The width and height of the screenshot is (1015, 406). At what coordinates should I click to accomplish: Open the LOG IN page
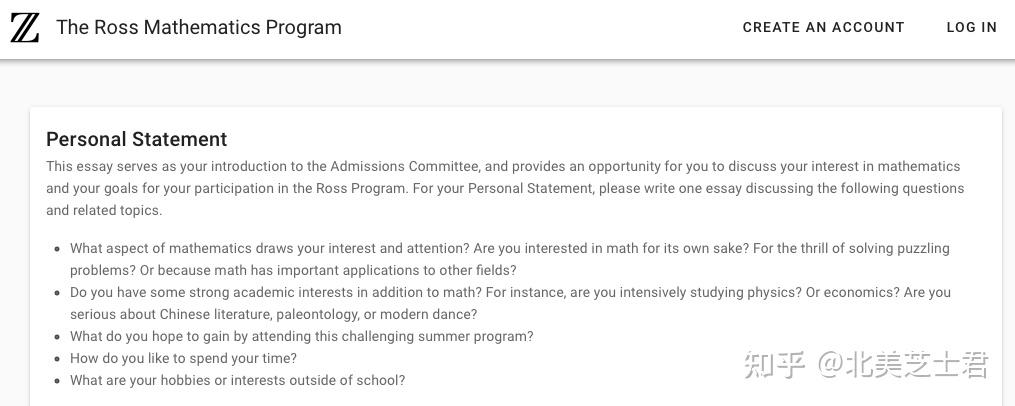tap(972, 28)
